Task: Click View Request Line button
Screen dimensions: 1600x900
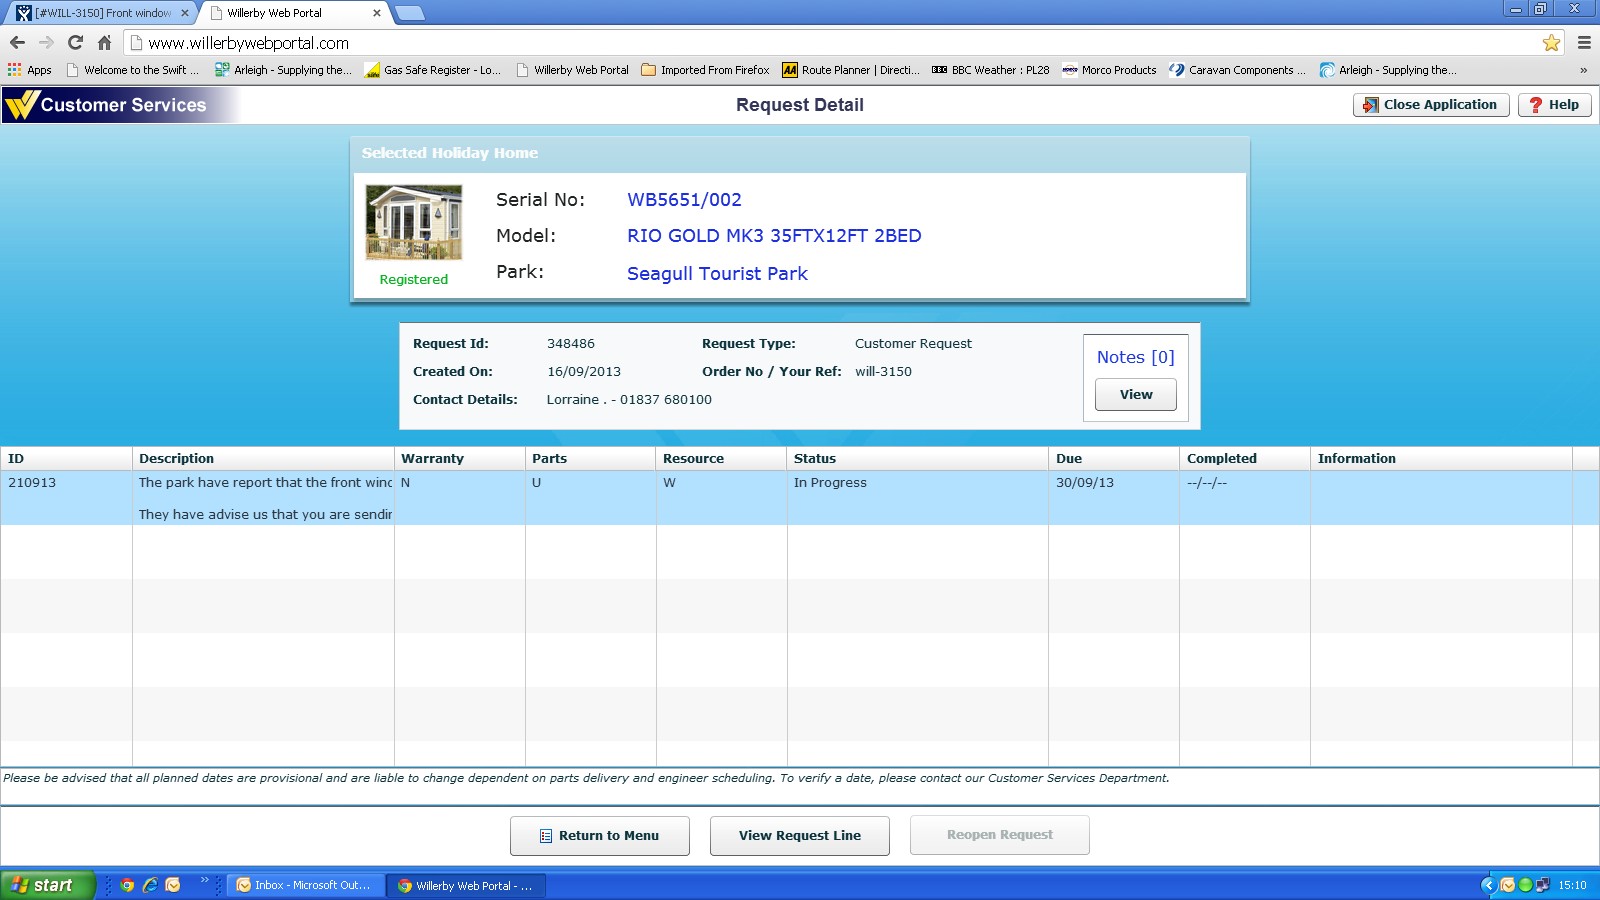Action: (x=799, y=836)
